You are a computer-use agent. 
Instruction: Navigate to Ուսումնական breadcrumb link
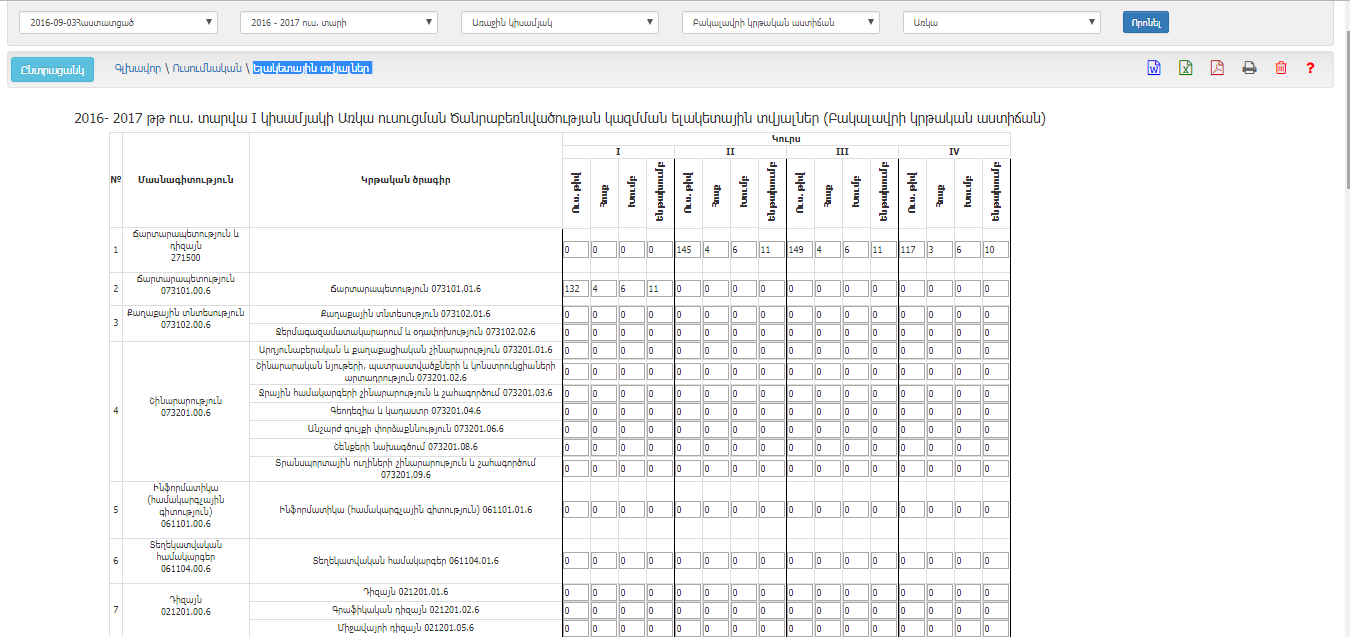coord(207,68)
